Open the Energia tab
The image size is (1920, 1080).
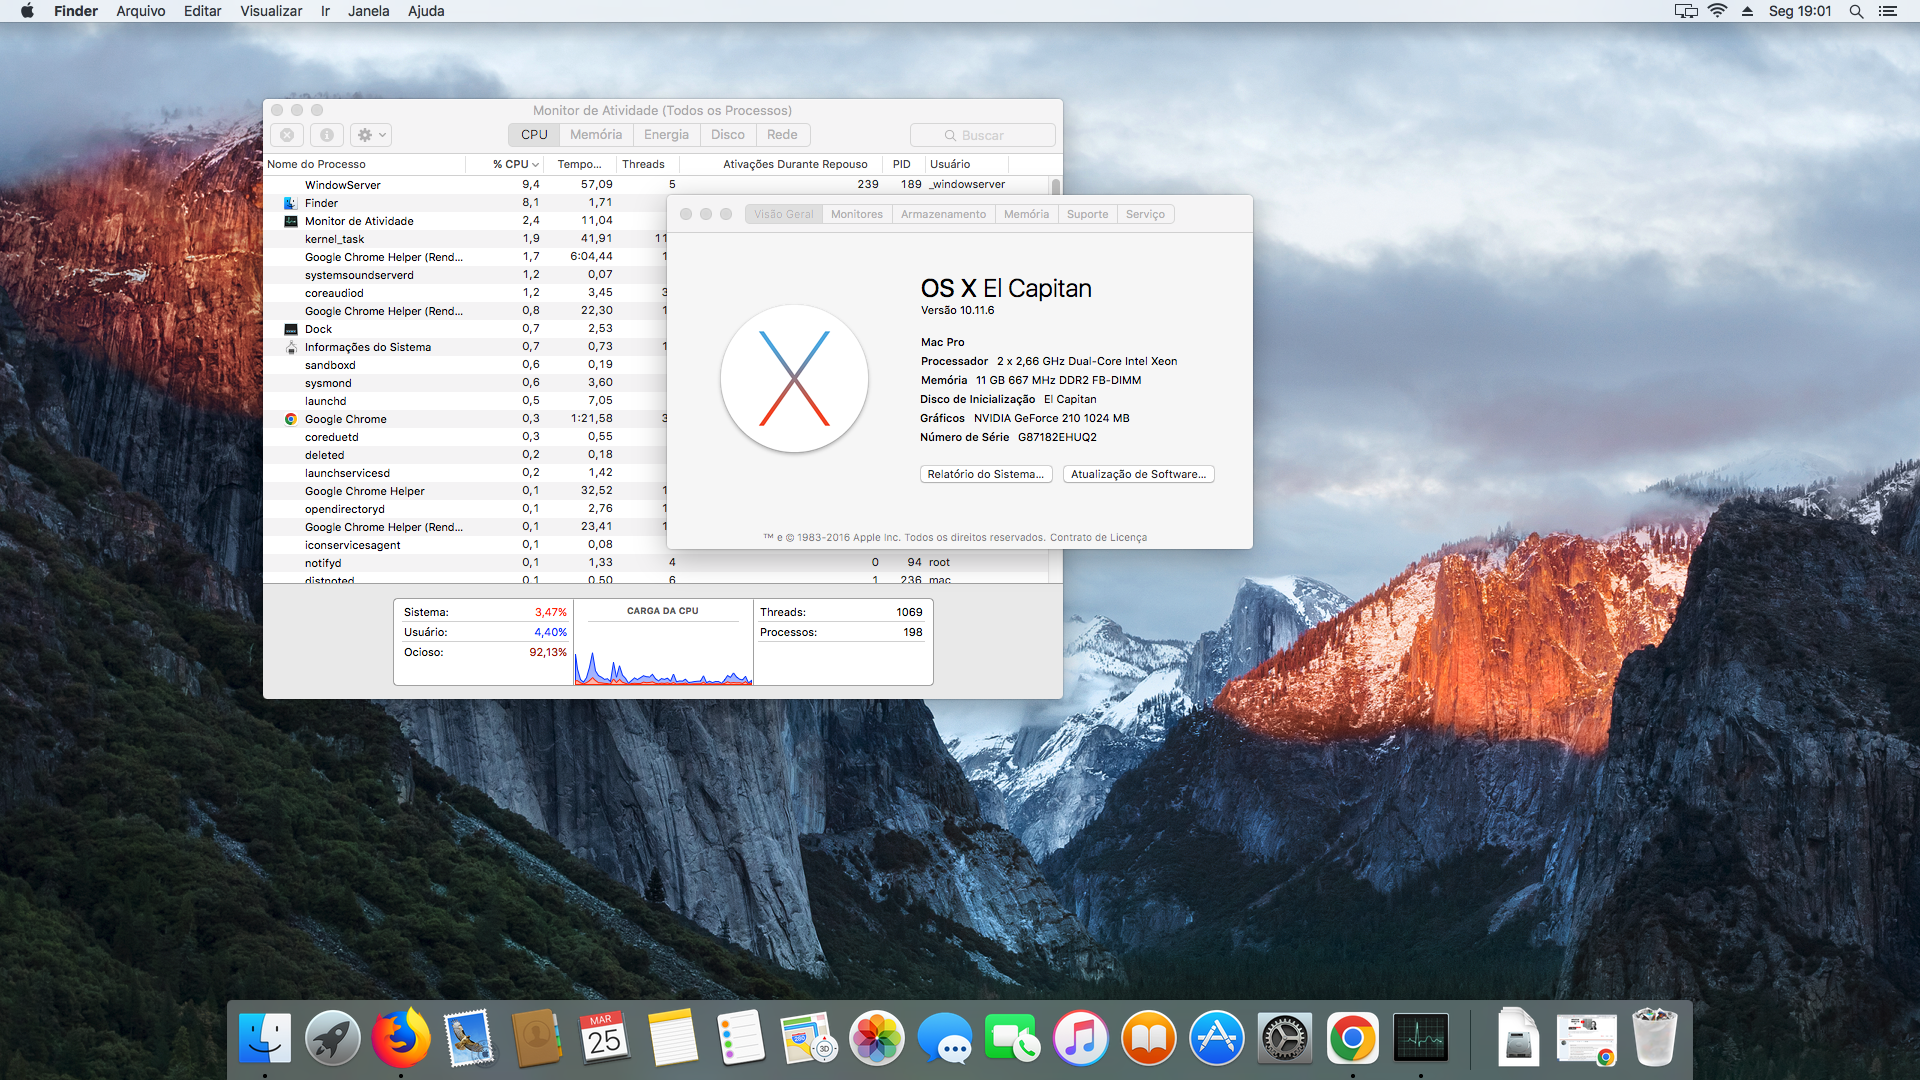point(666,135)
